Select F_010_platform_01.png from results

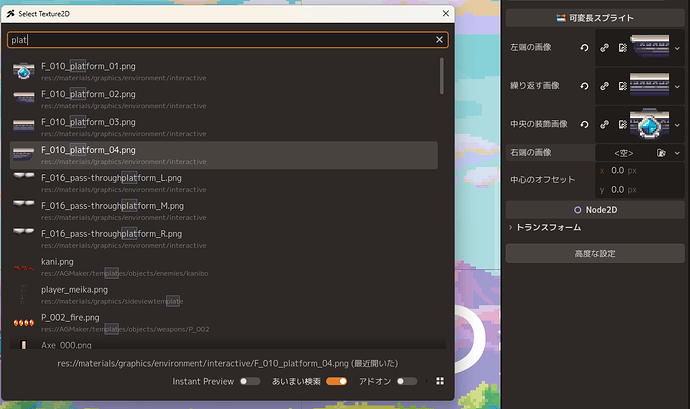(224, 71)
